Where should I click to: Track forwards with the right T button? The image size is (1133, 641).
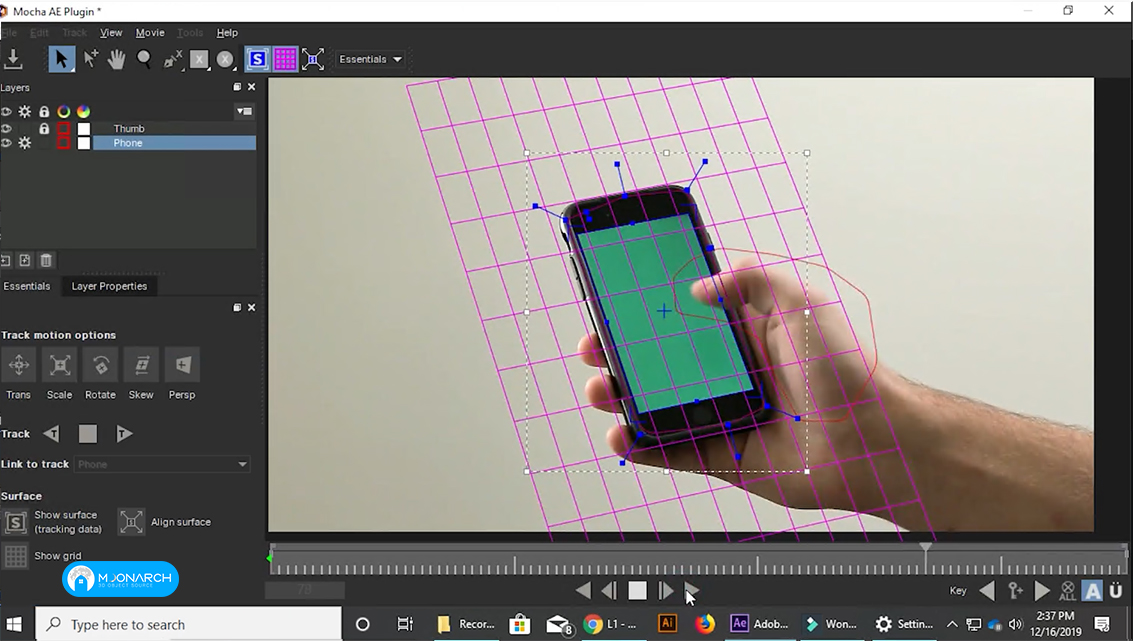pyautogui.click(x=124, y=434)
